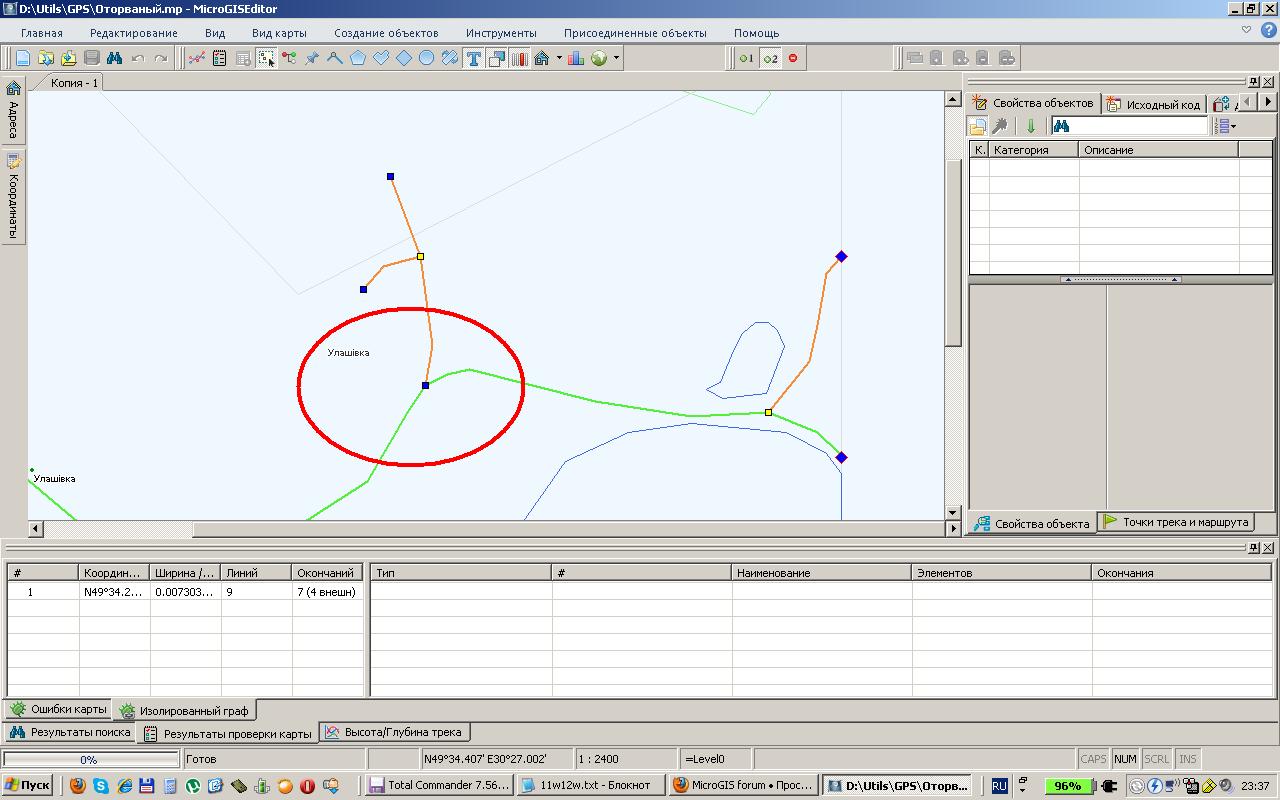
Task: Click the new document icon
Action: click(22, 58)
